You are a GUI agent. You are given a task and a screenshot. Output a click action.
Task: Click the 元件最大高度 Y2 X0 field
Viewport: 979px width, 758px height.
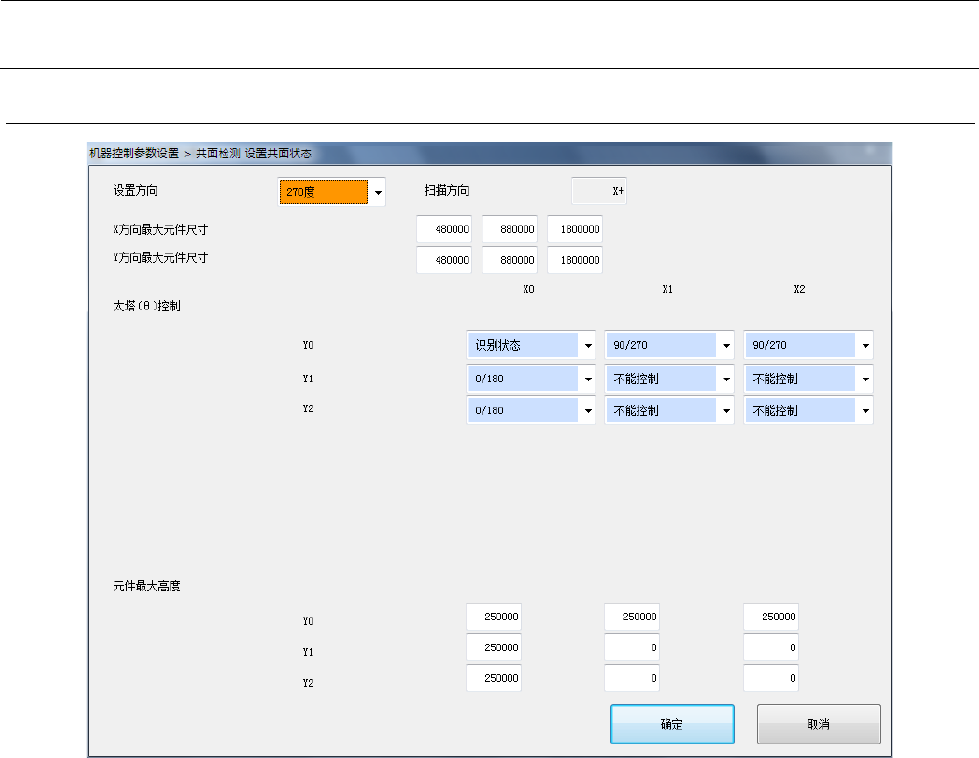494,678
